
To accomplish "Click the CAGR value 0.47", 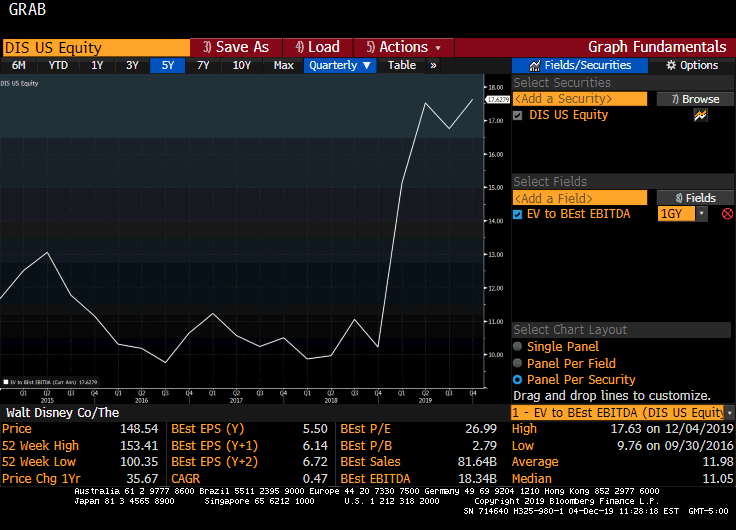I will (315, 479).
